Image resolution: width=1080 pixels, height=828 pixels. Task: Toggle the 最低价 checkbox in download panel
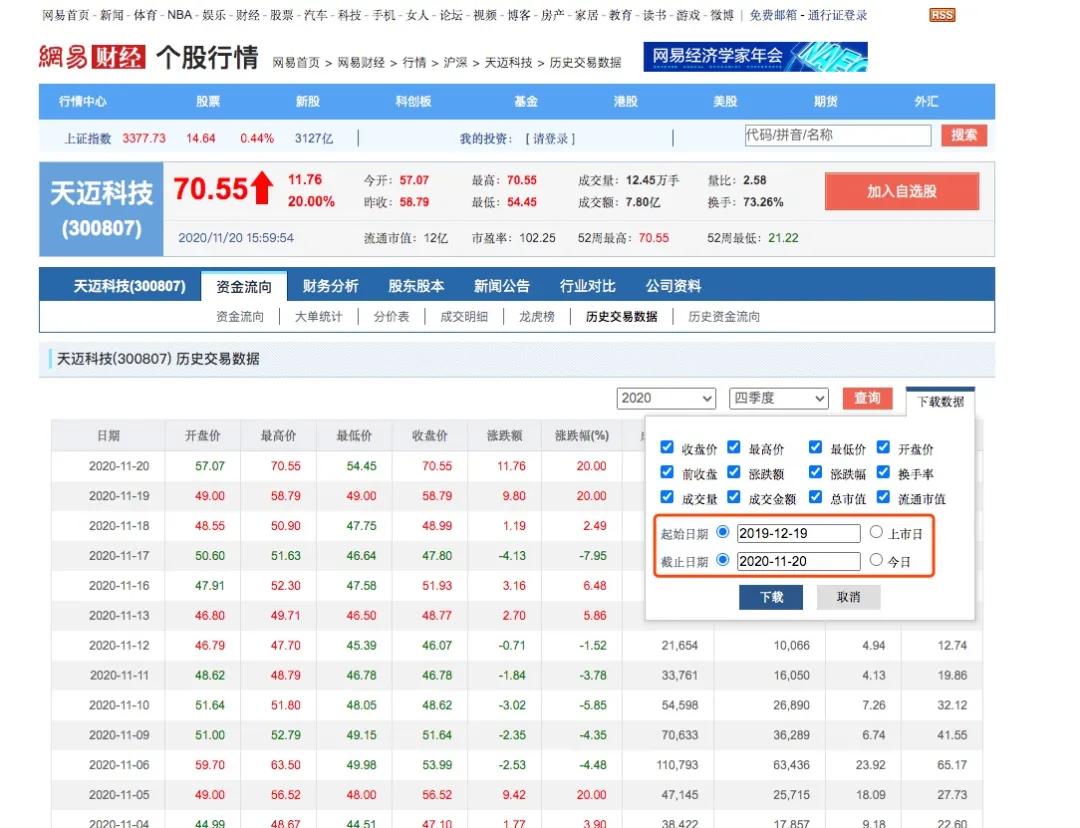(815, 448)
